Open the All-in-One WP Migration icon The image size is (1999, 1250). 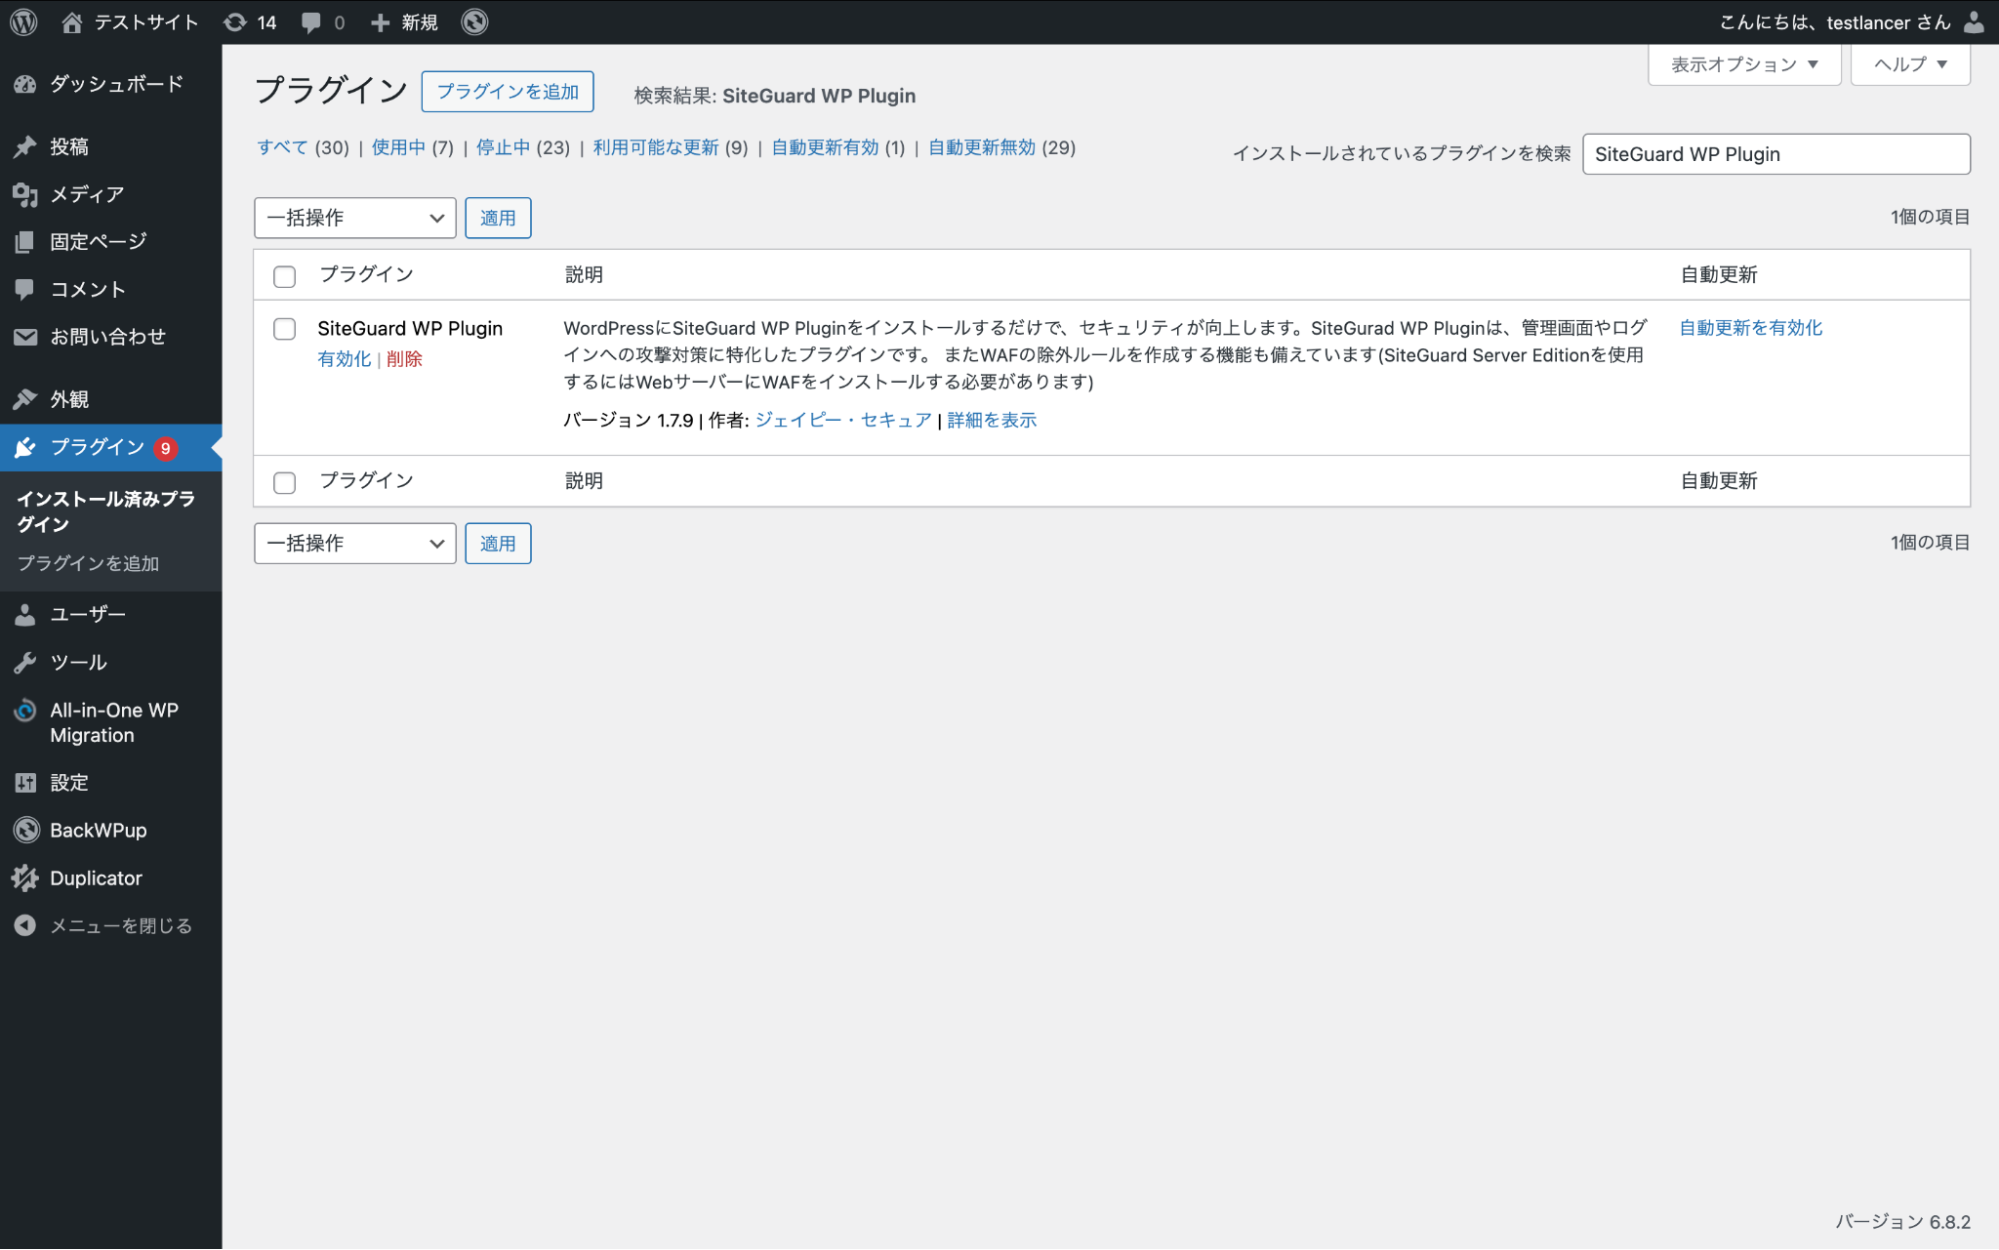pos(25,711)
